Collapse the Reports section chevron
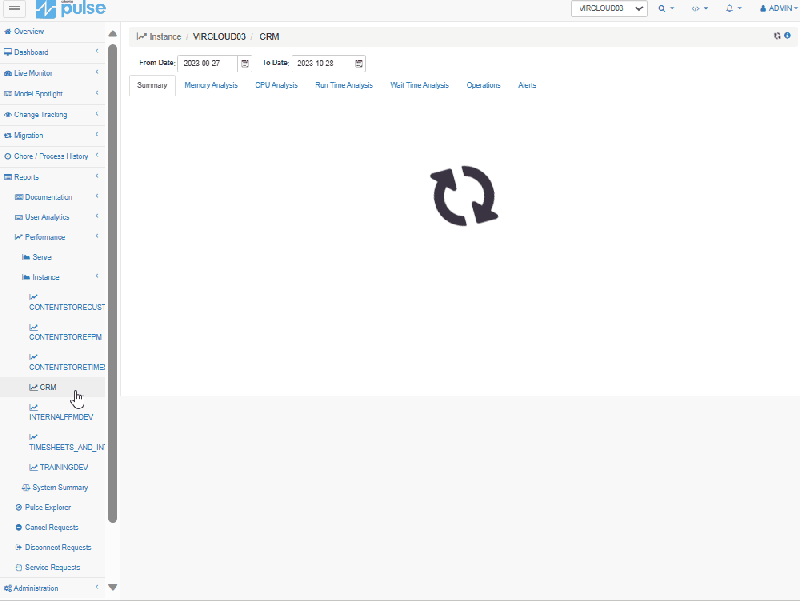800x601 pixels. pos(97,176)
